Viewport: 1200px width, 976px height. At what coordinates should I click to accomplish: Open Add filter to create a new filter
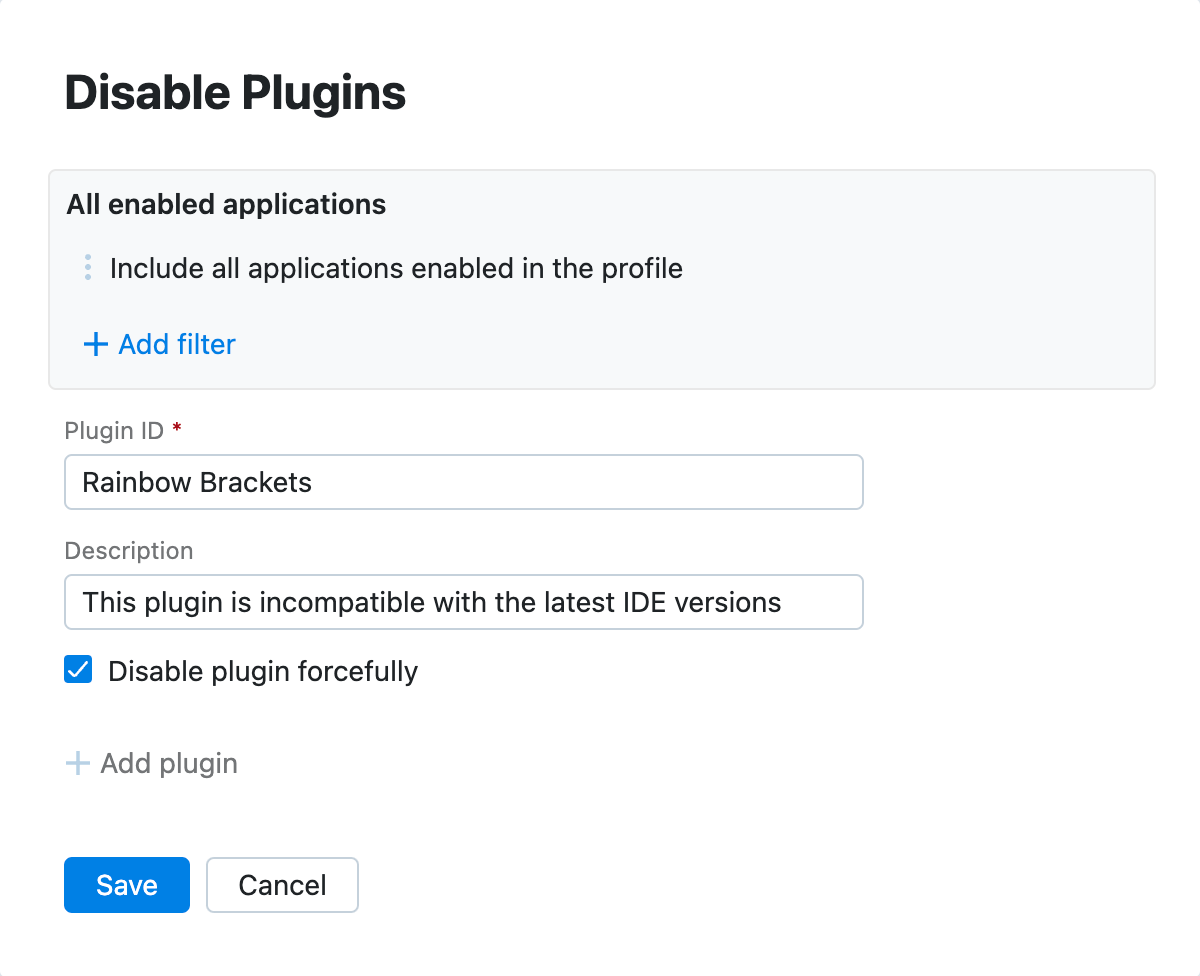click(x=176, y=344)
